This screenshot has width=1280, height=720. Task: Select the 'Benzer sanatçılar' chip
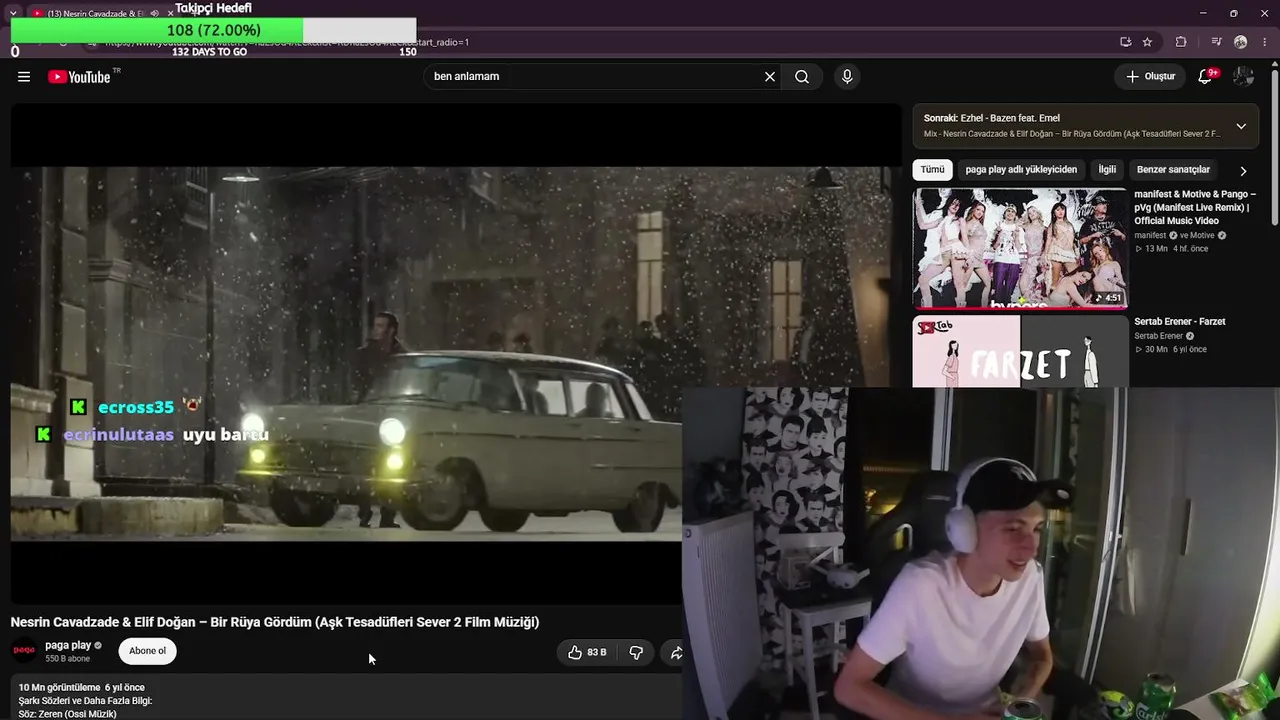click(x=1173, y=170)
